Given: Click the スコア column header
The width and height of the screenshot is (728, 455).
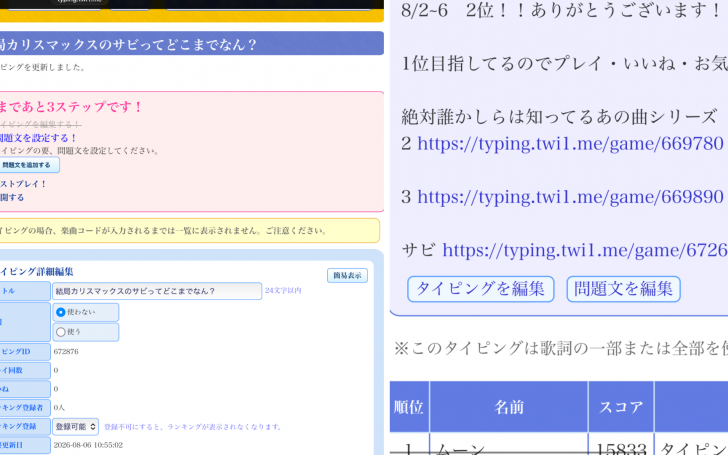Looking at the screenshot, I should coord(621,407).
